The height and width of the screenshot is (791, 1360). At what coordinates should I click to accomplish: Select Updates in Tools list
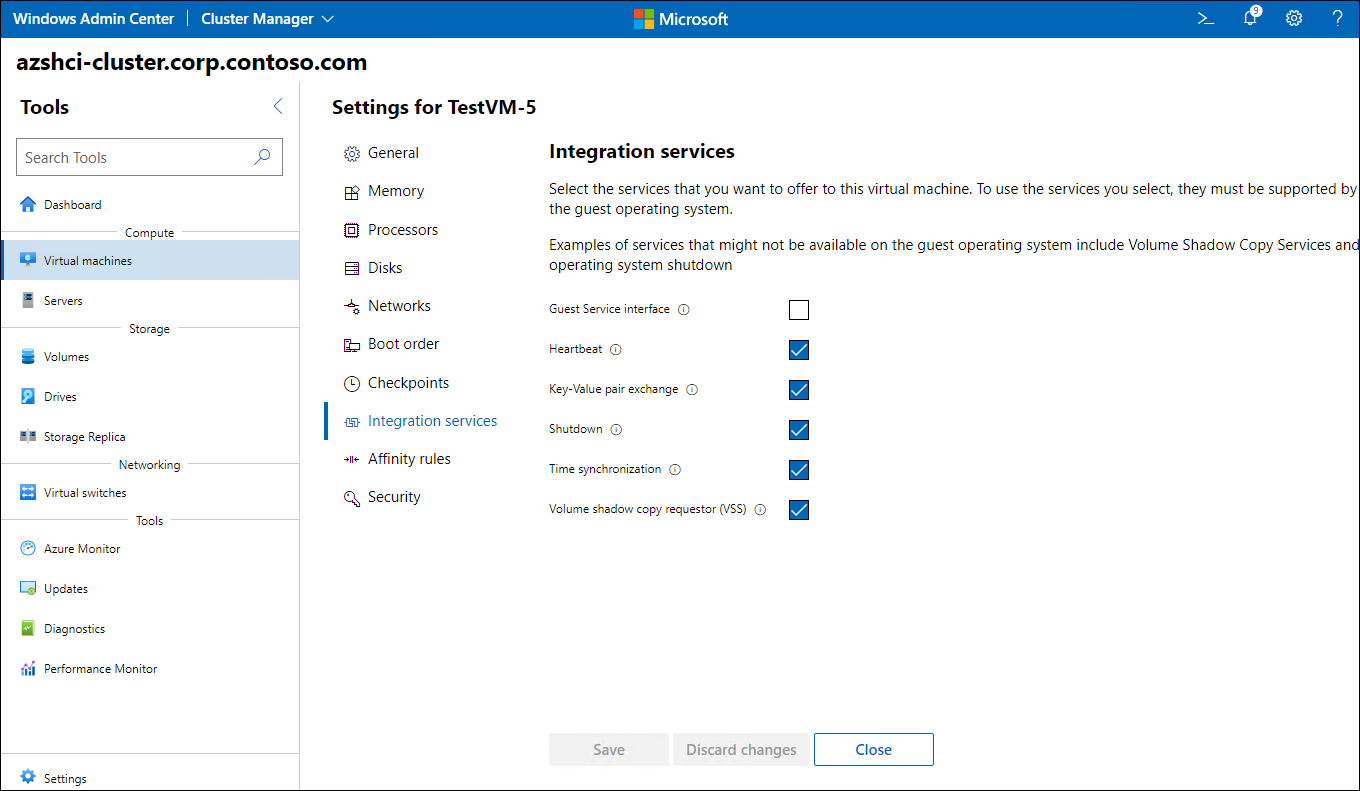pyautogui.click(x=150, y=589)
